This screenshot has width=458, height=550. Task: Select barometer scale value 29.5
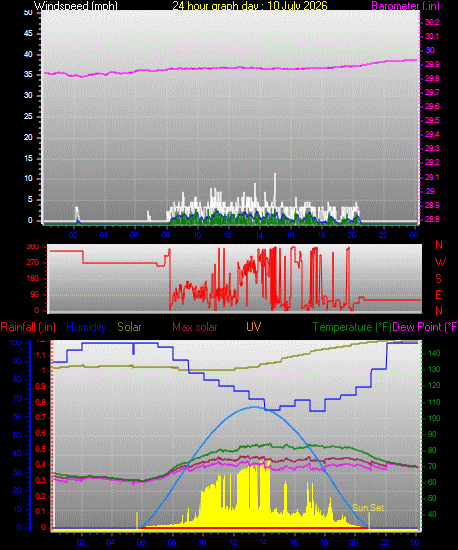pyautogui.click(x=432, y=120)
